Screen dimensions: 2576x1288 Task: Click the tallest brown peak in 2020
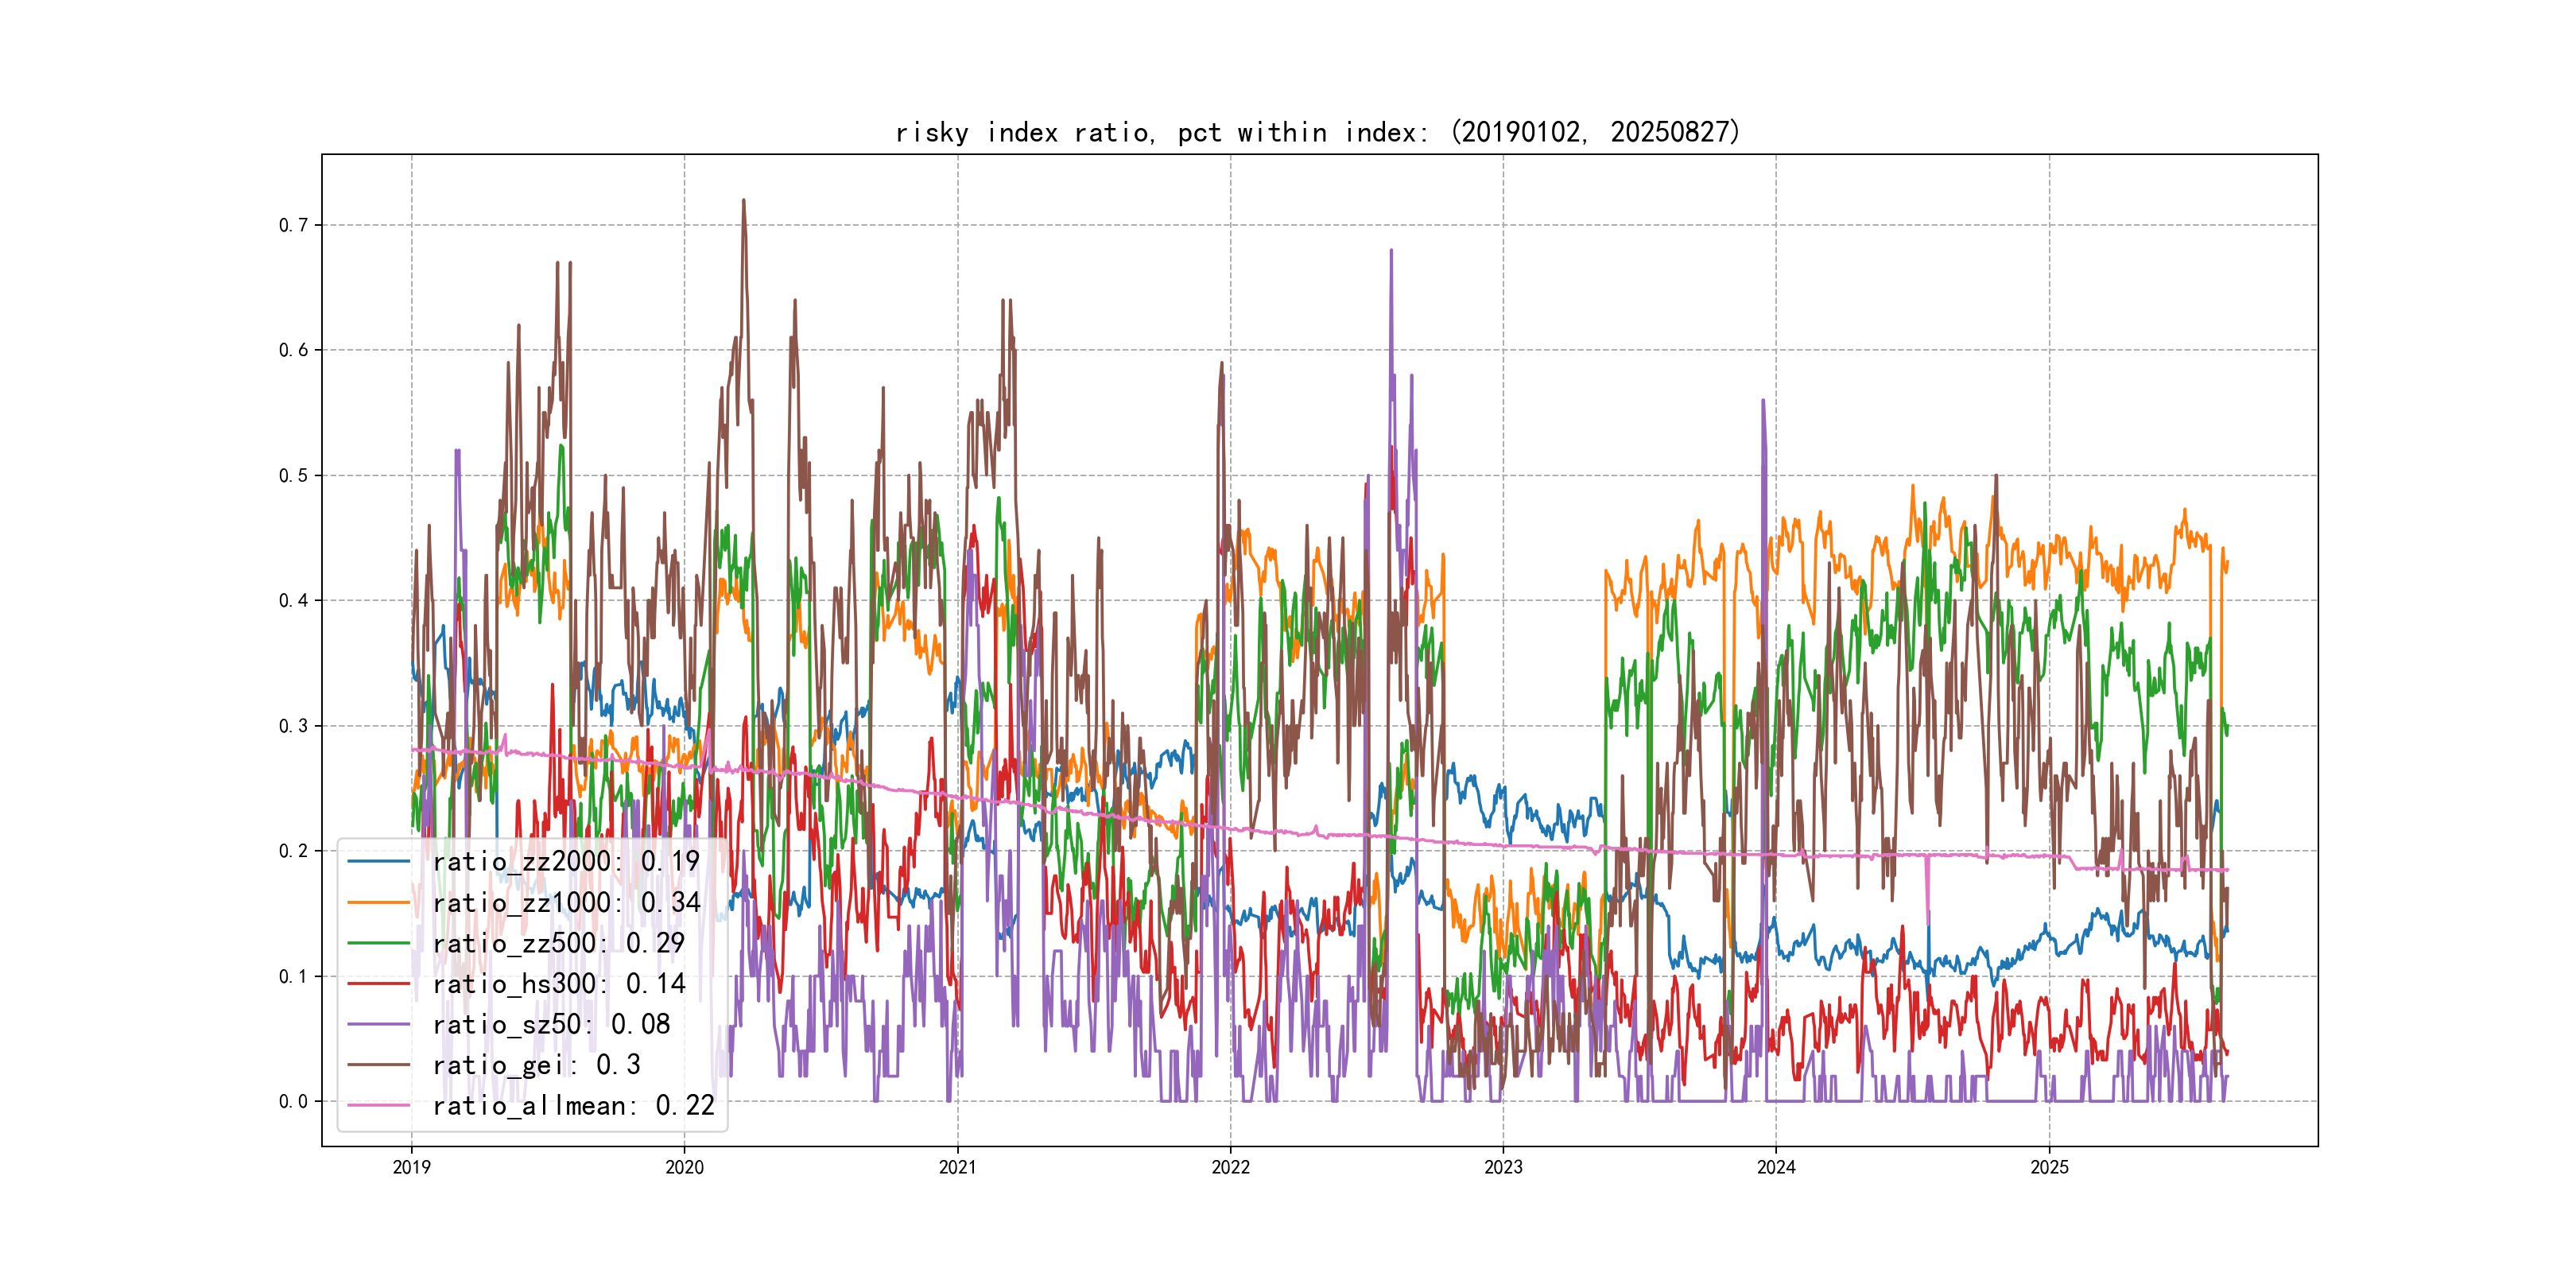pos(743,202)
